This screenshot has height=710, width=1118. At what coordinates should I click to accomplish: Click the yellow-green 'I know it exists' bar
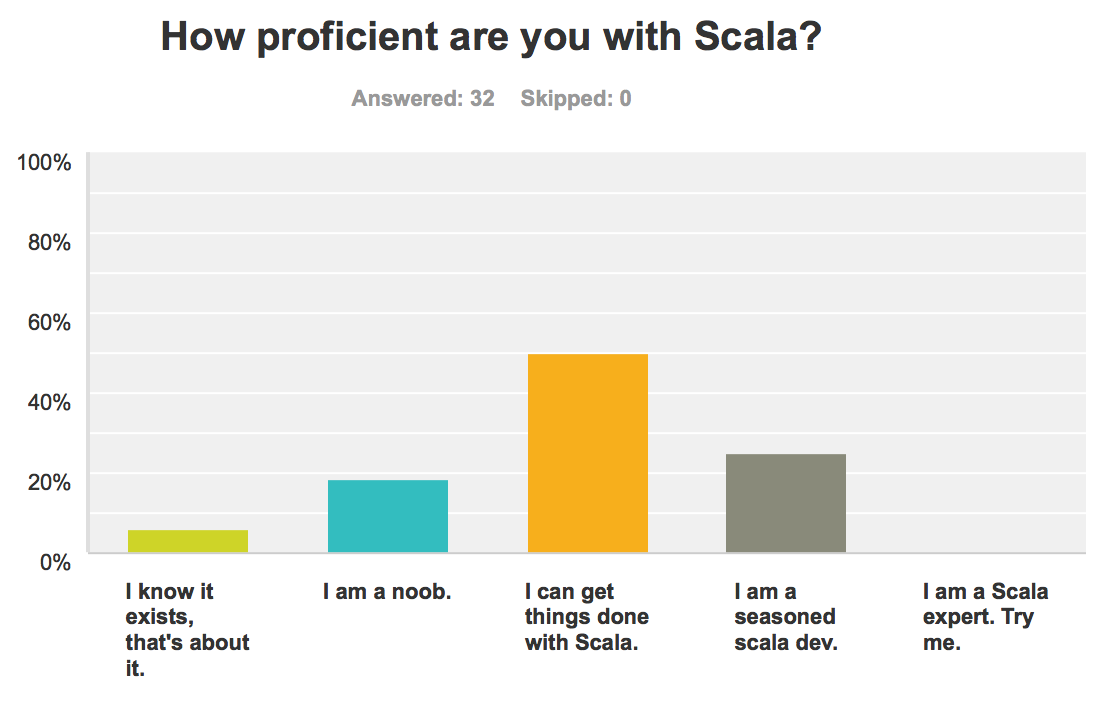pyautogui.click(x=188, y=541)
